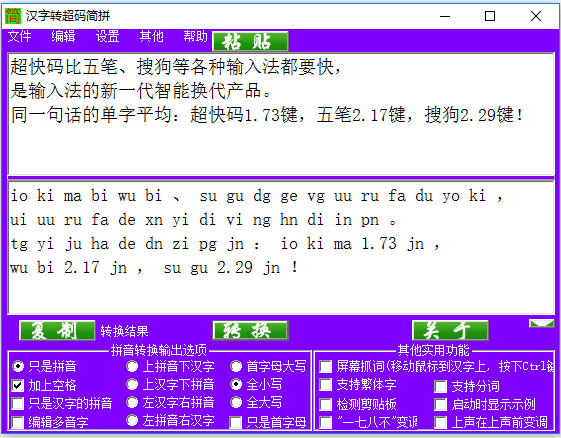
Task: Click inside the pinyin output text area
Action: point(281,248)
